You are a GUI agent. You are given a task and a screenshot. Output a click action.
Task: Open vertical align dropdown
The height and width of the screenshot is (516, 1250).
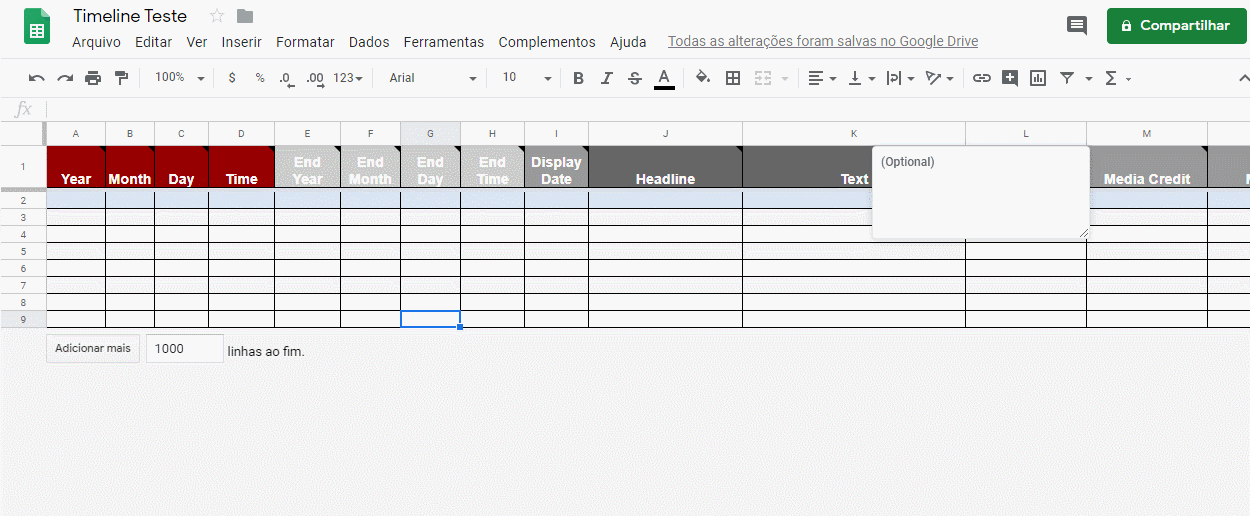point(861,78)
